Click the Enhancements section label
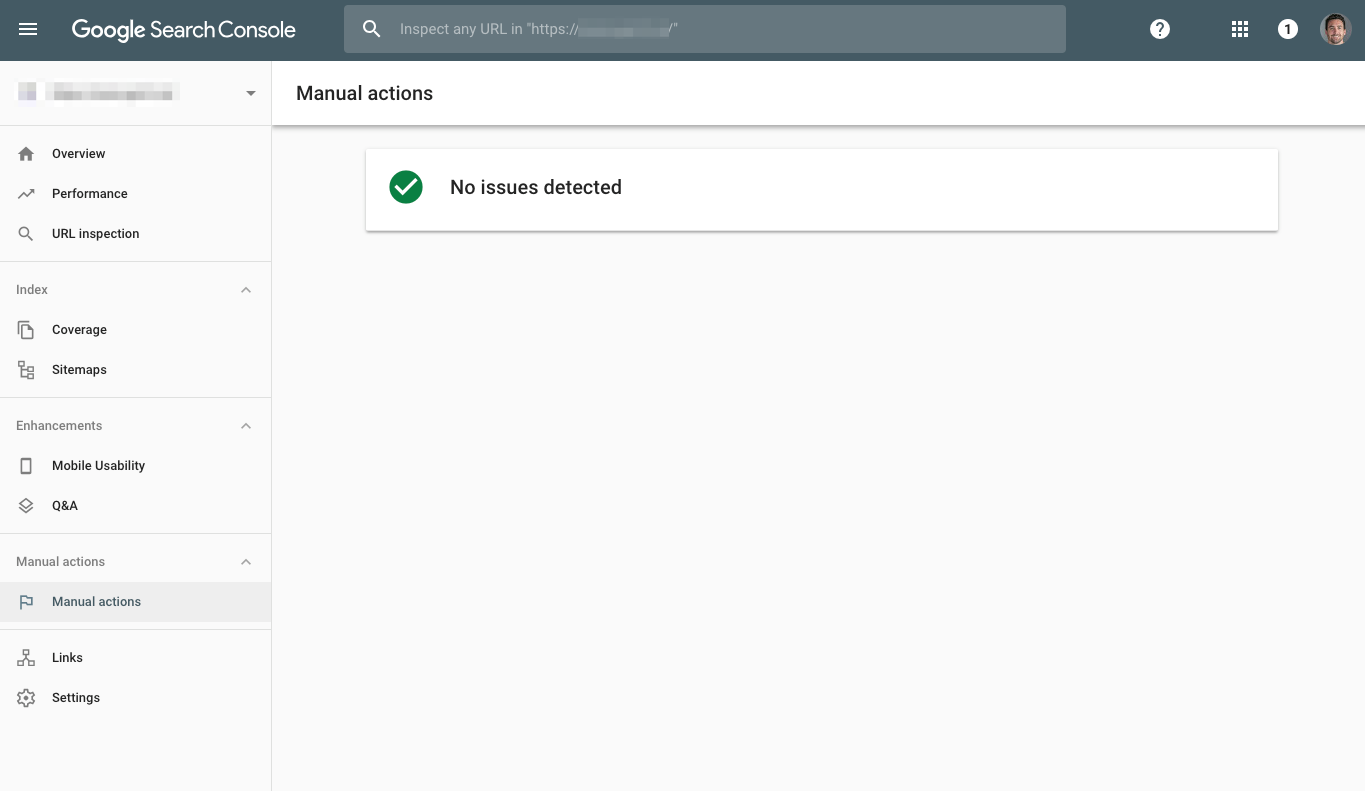Image resolution: width=1365 pixels, height=791 pixels. pyautogui.click(x=59, y=426)
